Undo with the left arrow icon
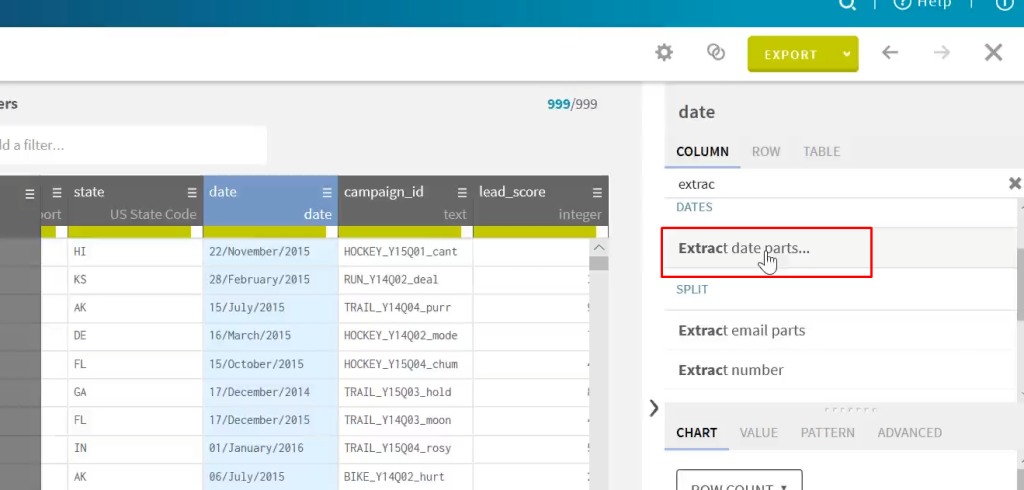This screenshot has height=490, width=1024. tap(890, 53)
